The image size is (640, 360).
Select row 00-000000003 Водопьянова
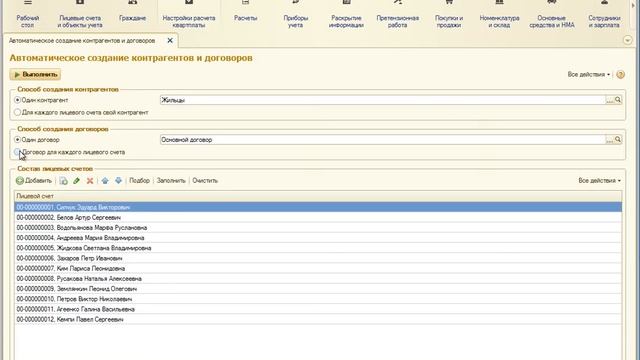pyautogui.click(x=318, y=228)
